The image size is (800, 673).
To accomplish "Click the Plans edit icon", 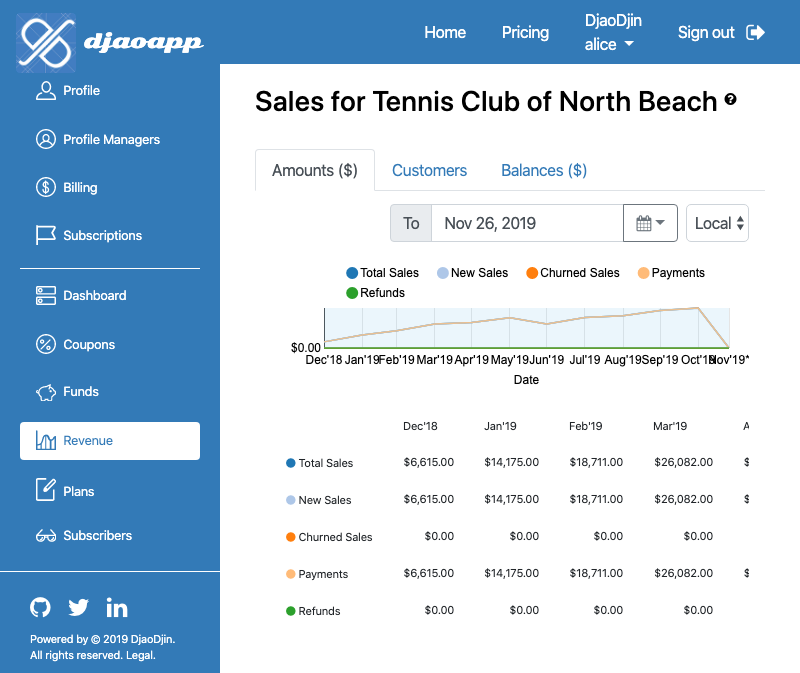I will tap(46, 489).
